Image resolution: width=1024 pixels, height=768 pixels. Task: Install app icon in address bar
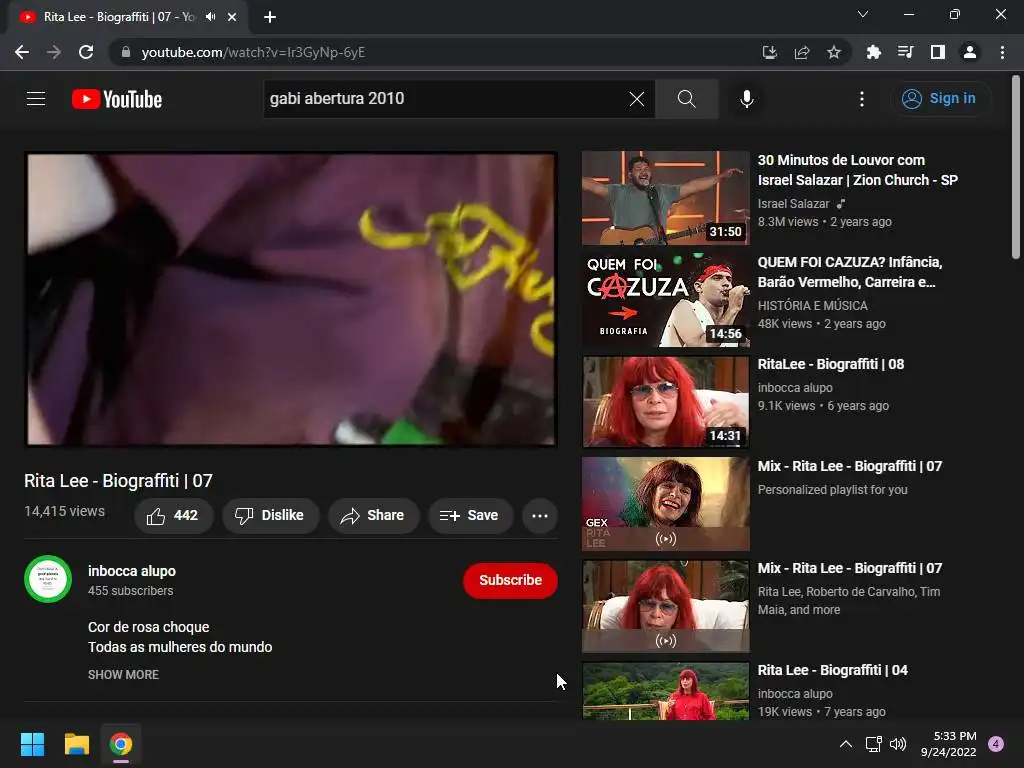770,52
